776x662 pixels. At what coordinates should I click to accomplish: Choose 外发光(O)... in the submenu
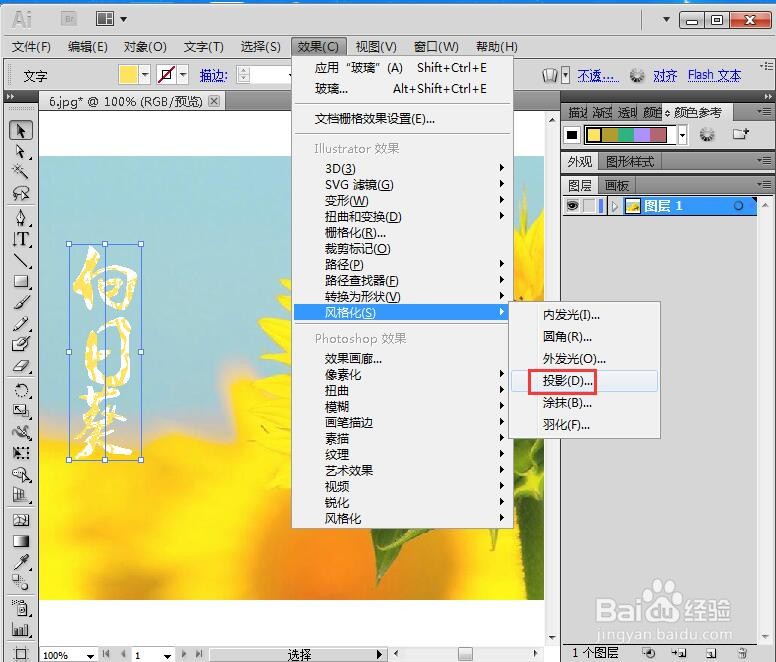(x=574, y=359)
